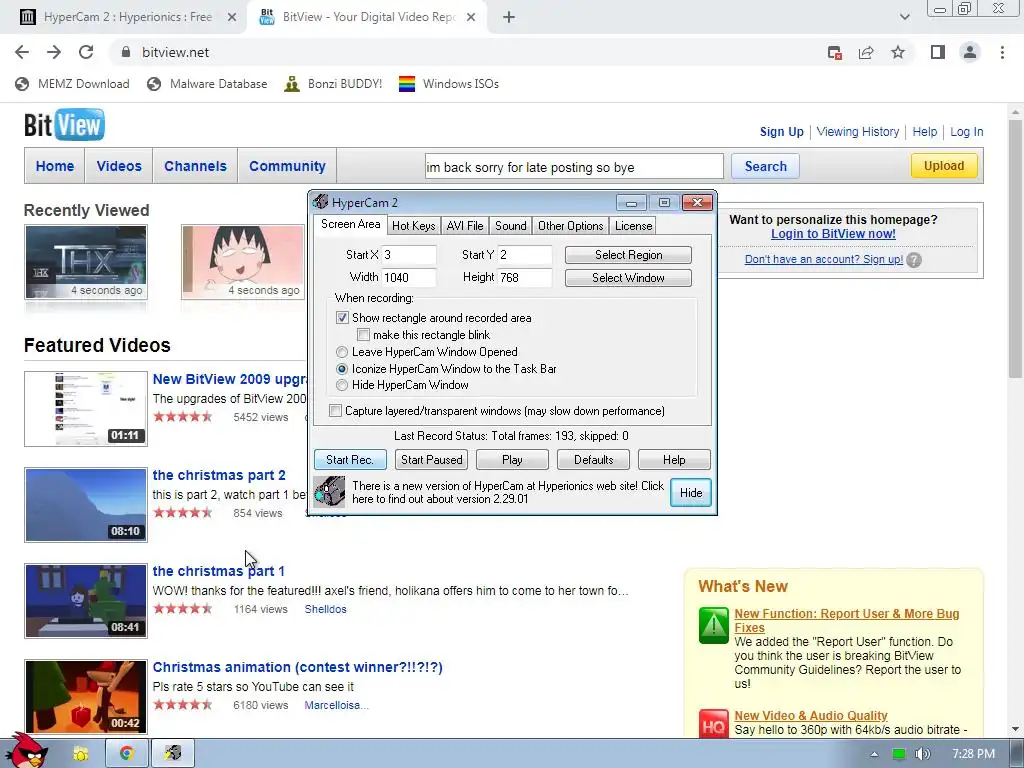
Task: Click the lock icon in the address bar
Action: (126, 52)
